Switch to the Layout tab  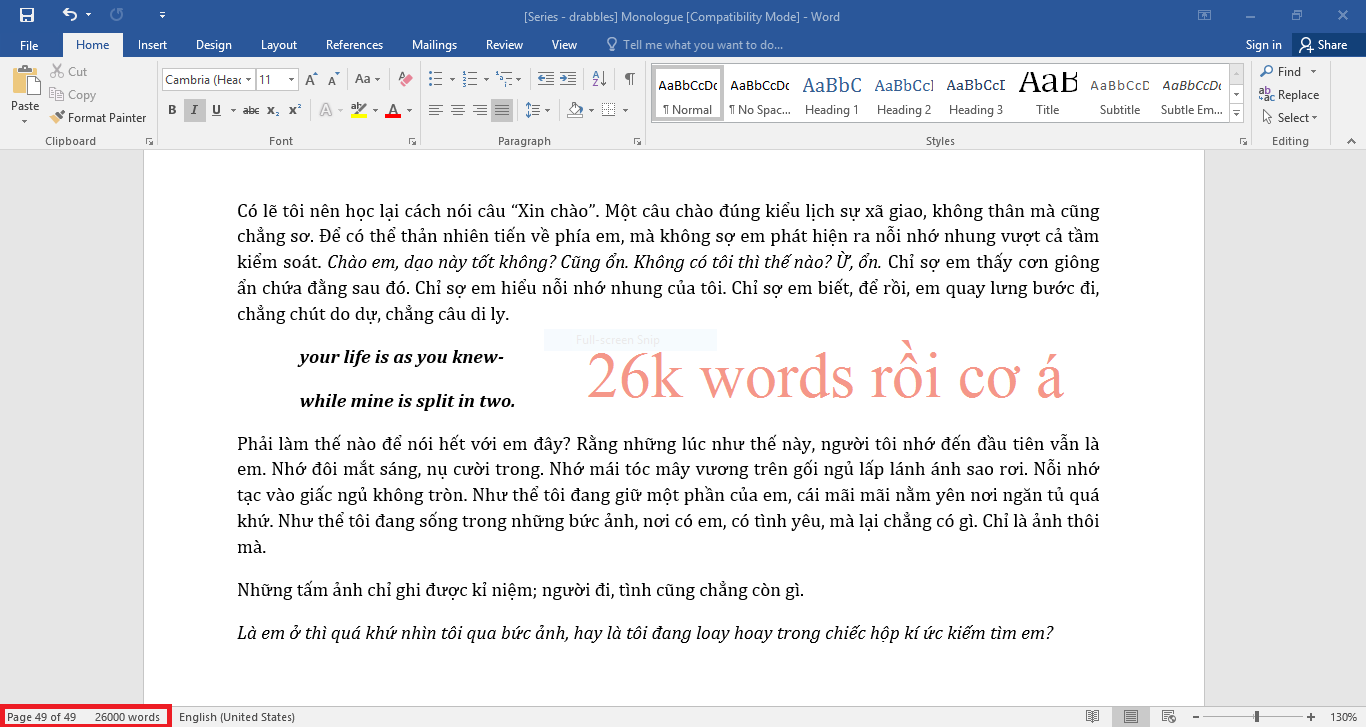(278, 45)
